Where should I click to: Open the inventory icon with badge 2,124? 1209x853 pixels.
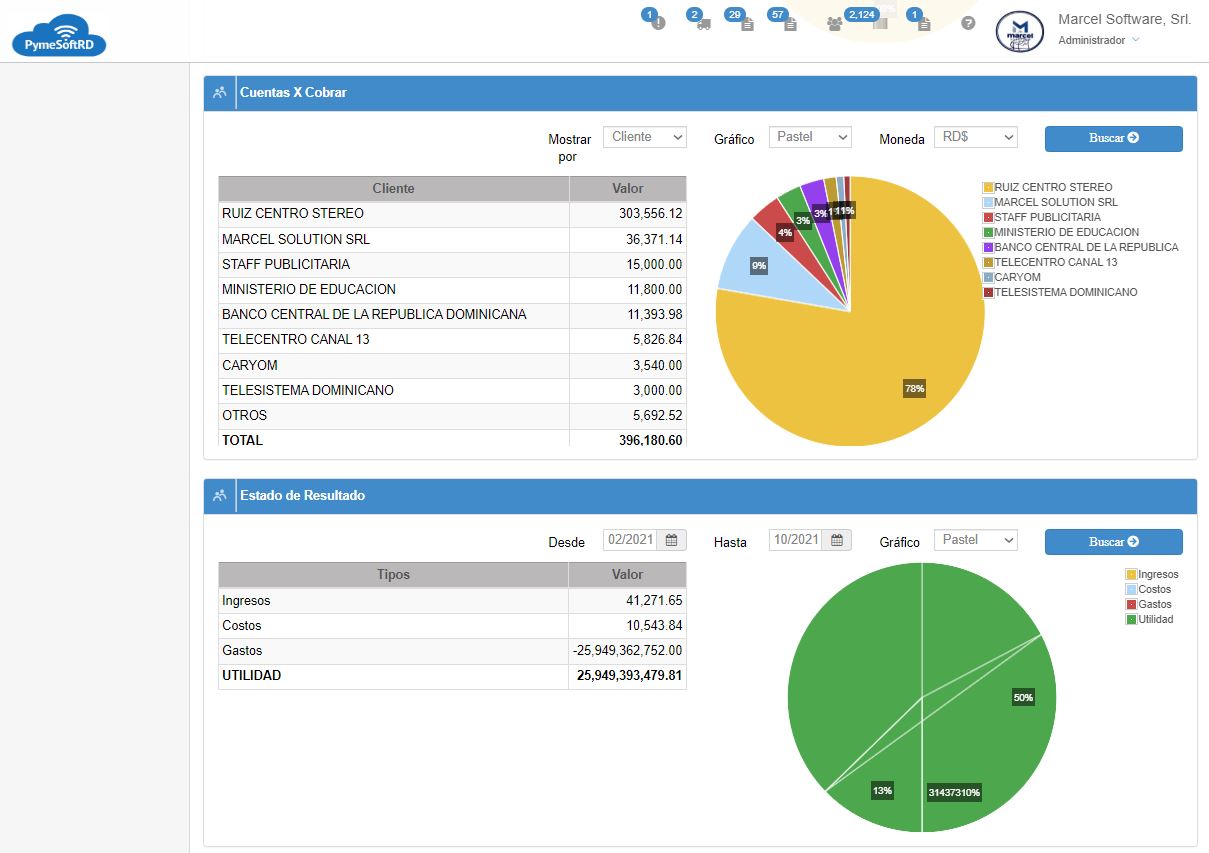tap(879, 23)
